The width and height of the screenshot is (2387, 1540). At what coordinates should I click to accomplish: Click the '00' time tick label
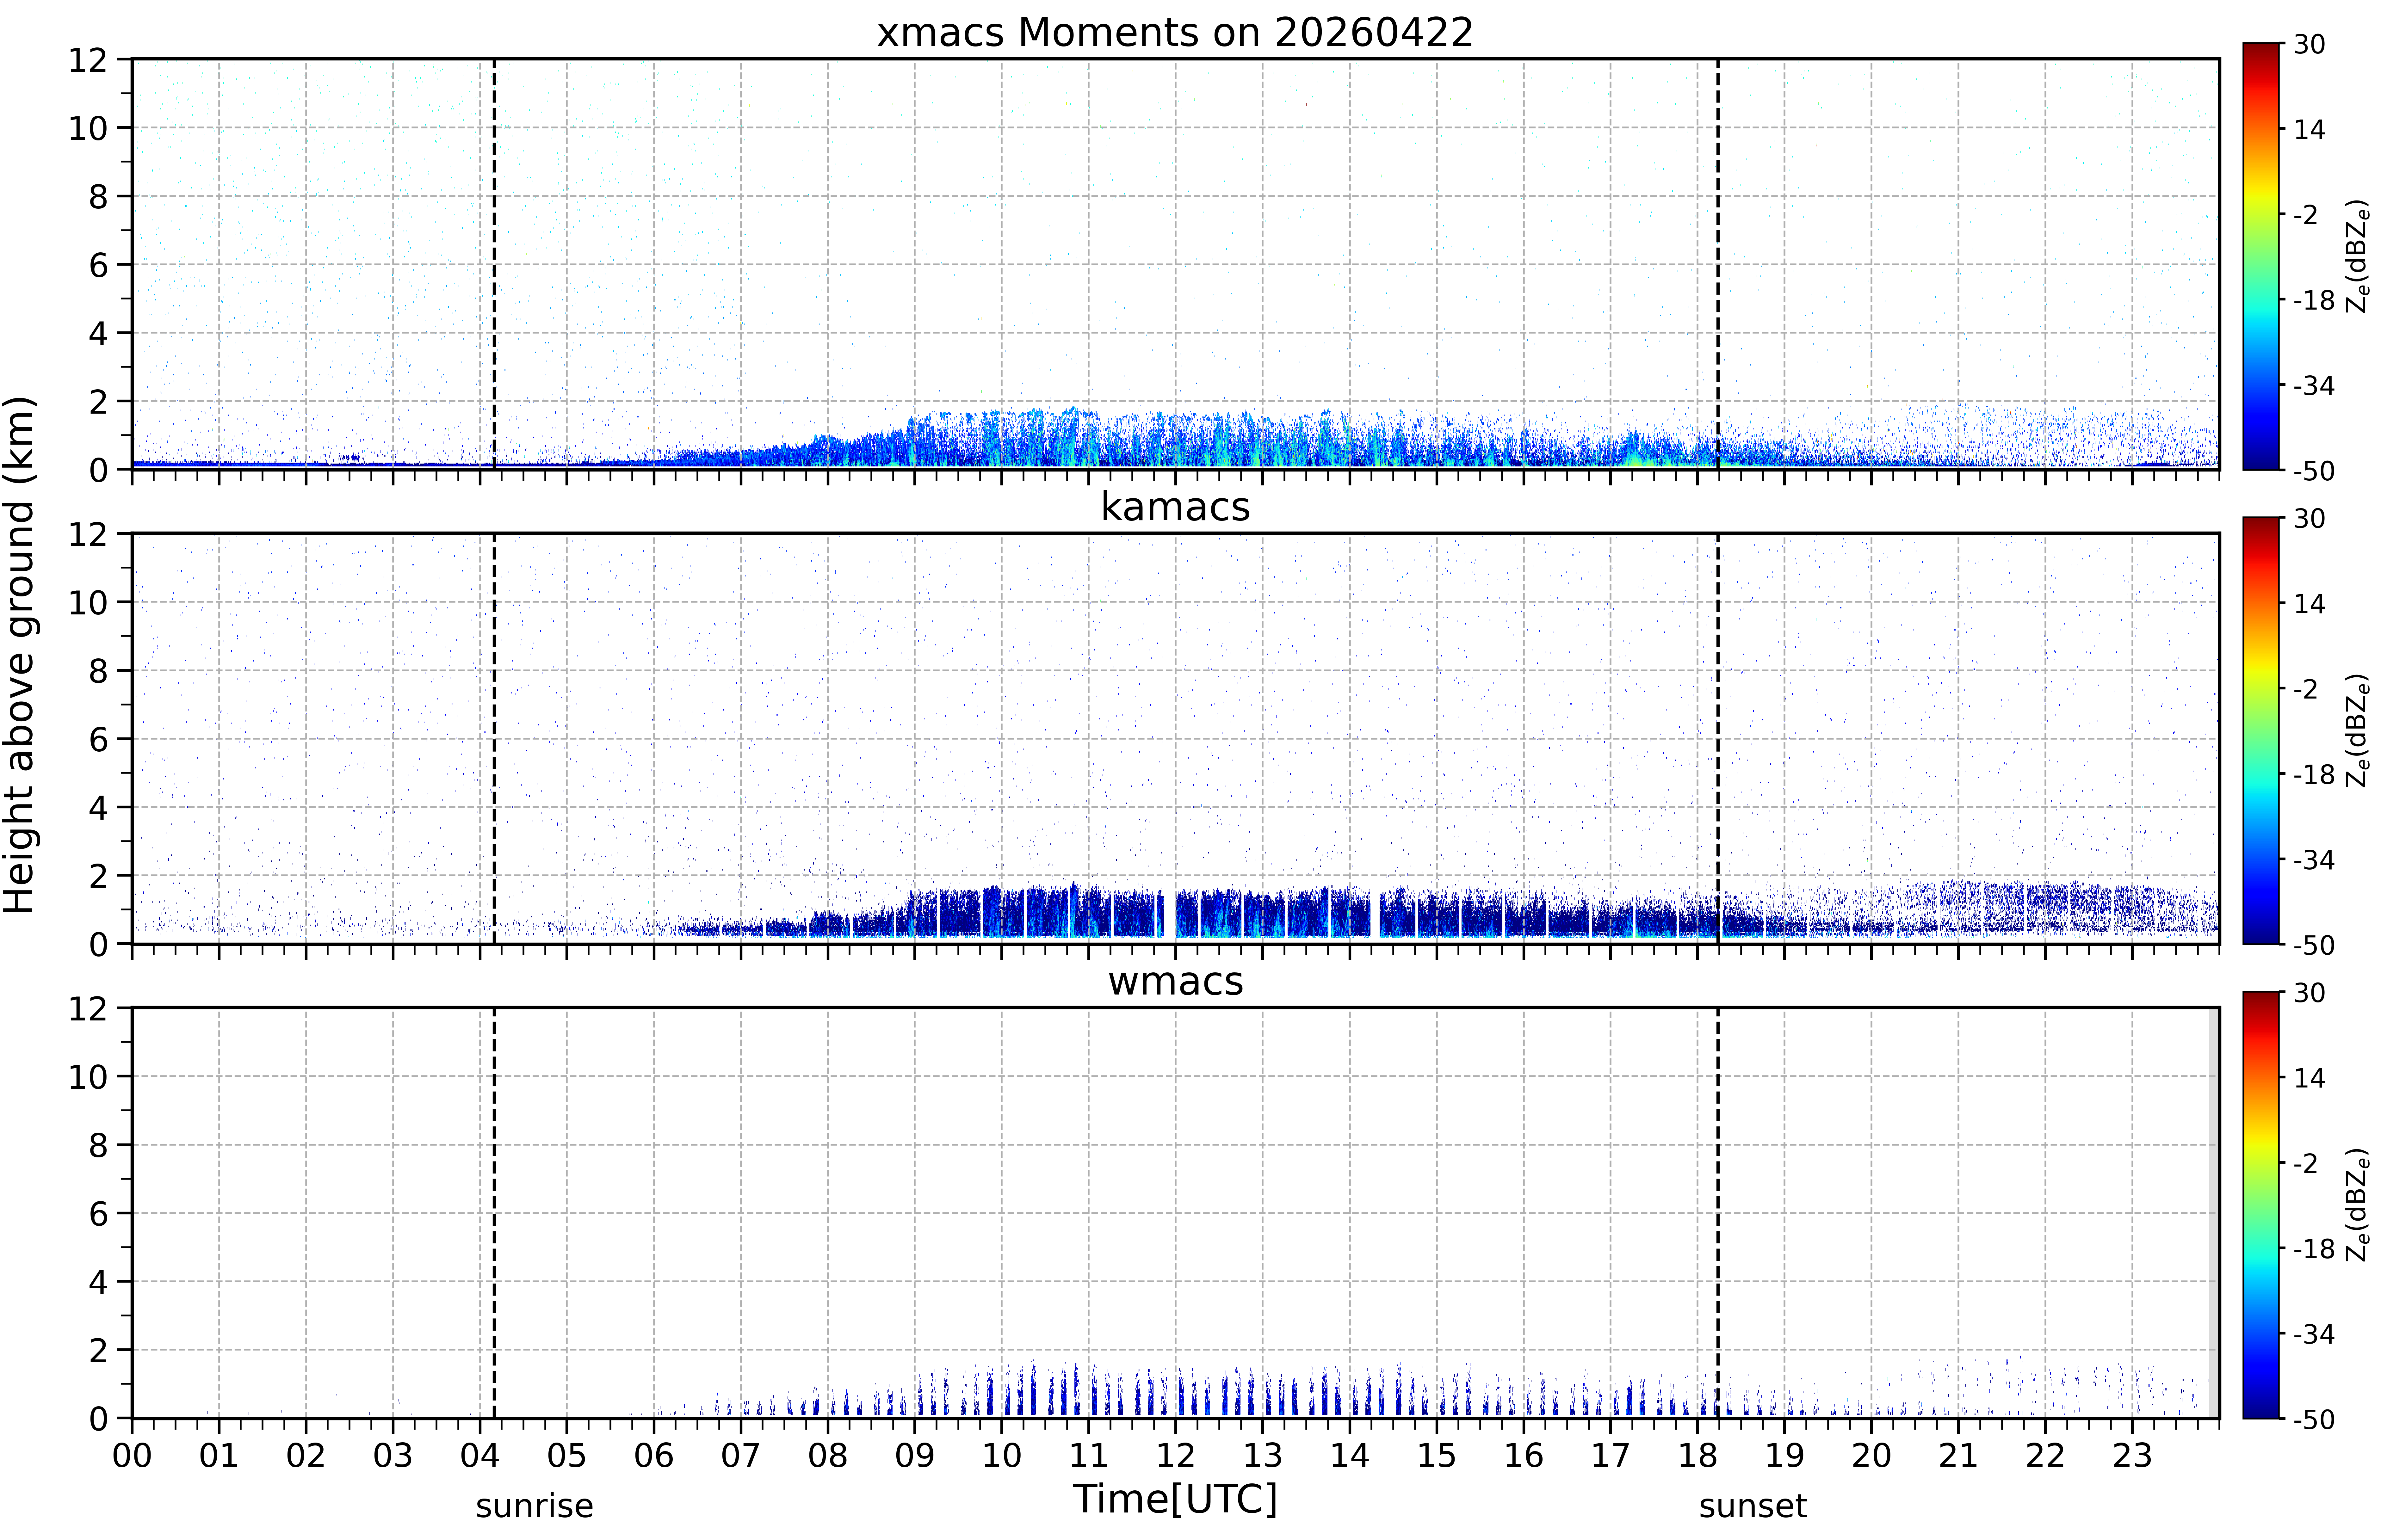tap(132, 1456)
